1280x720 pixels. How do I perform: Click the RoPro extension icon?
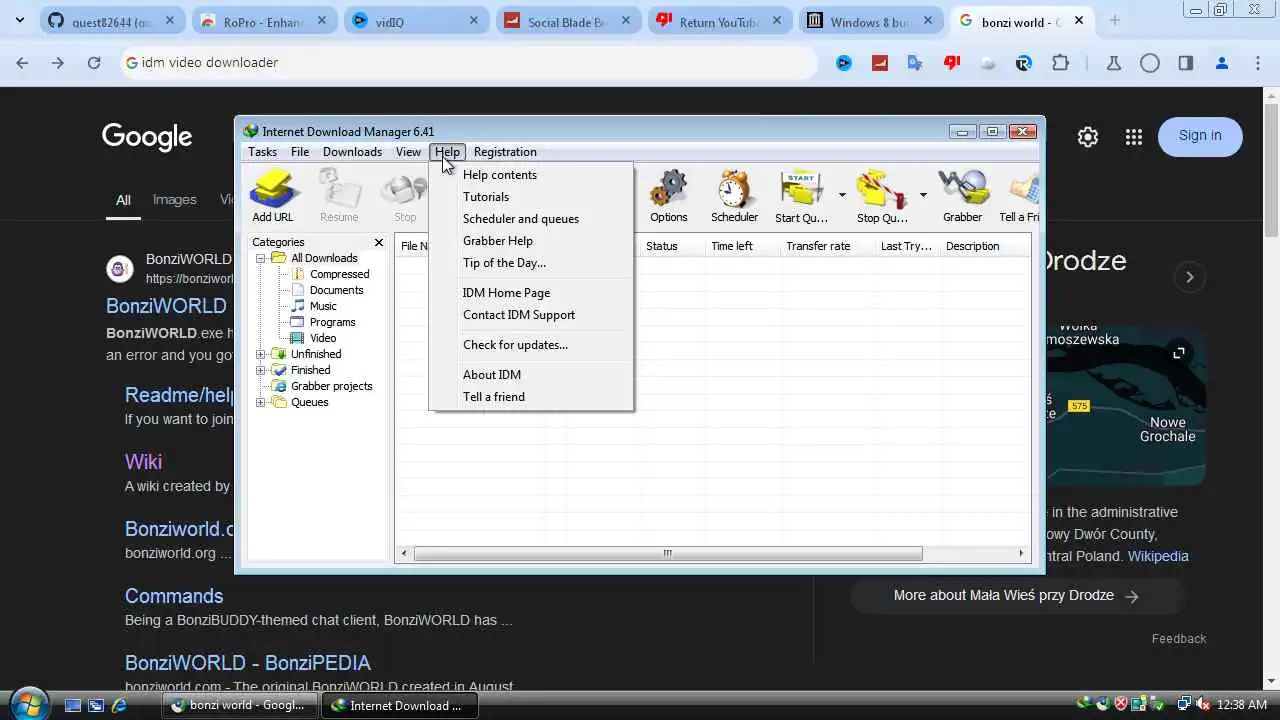point(1023,63)
